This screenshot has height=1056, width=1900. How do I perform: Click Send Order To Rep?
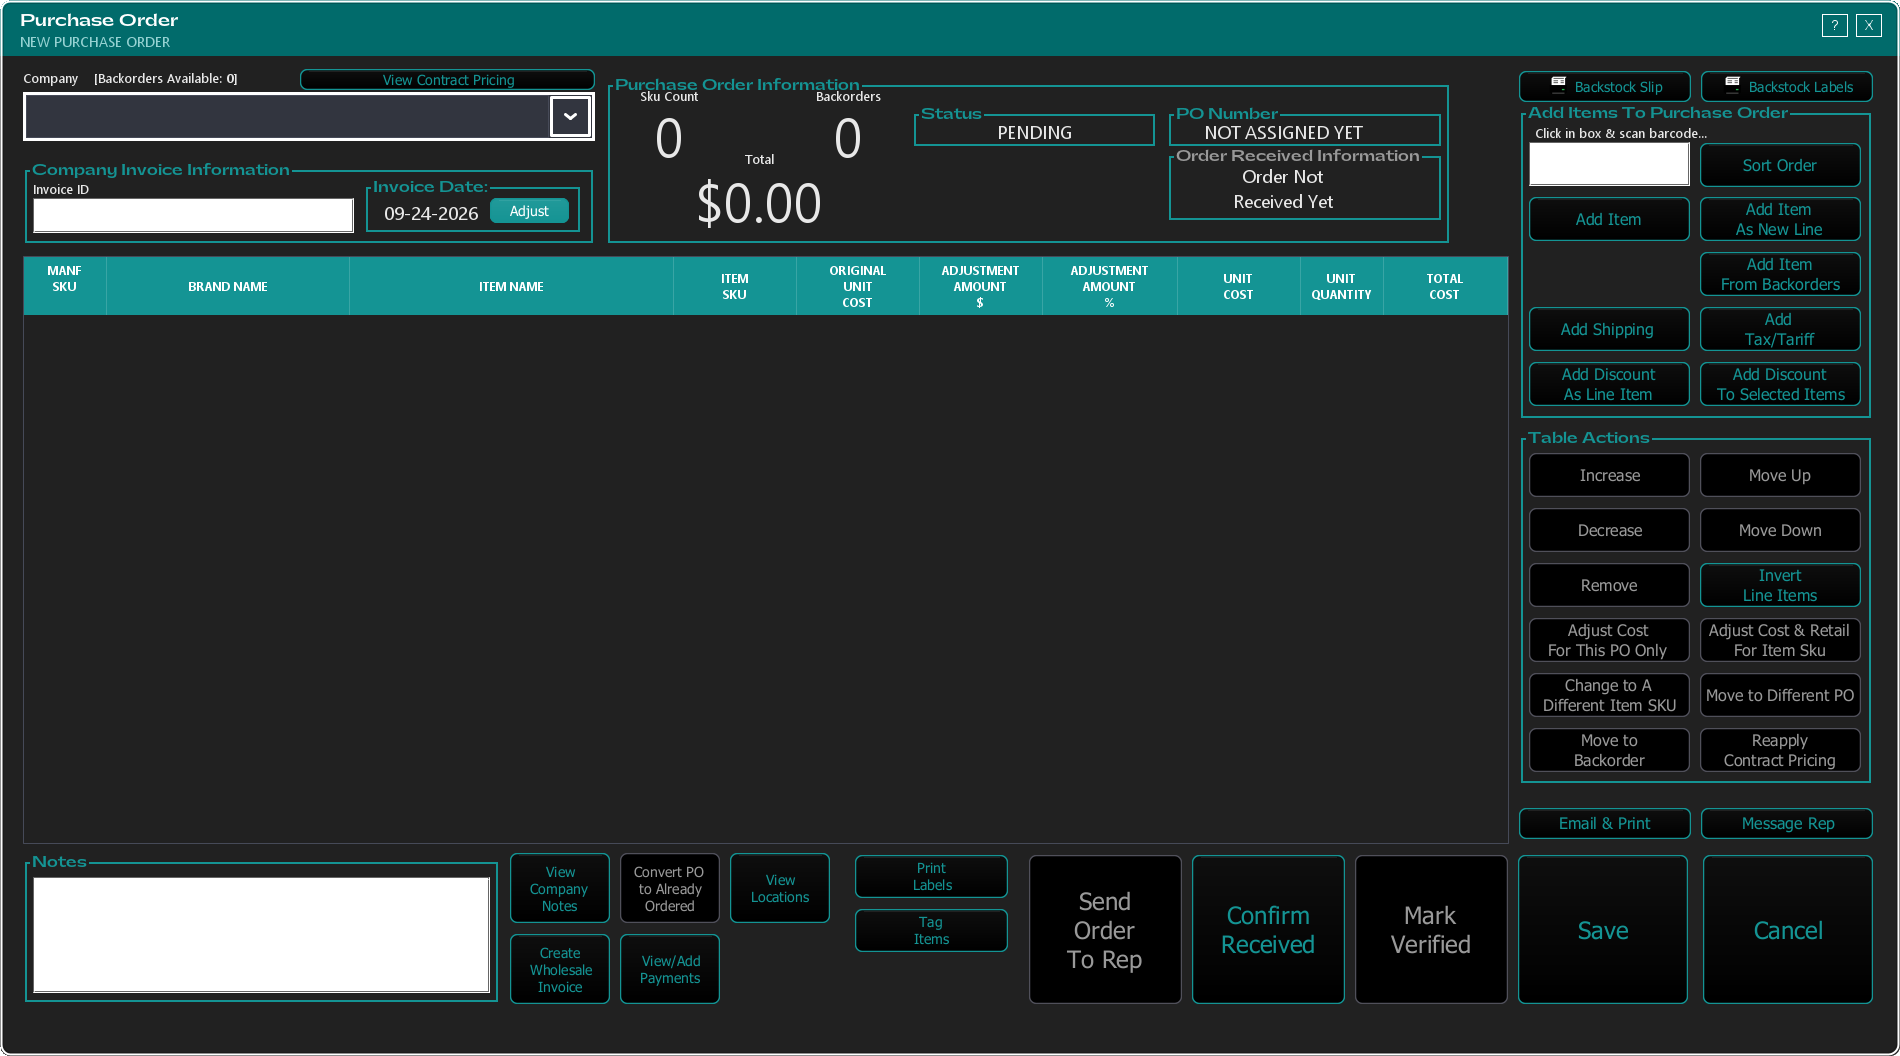coord(1105,930)
